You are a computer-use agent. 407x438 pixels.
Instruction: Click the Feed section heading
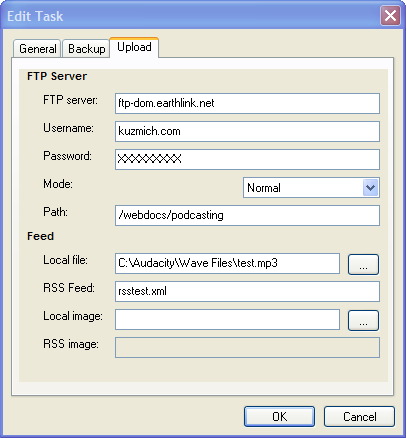(x=40, y=236)
